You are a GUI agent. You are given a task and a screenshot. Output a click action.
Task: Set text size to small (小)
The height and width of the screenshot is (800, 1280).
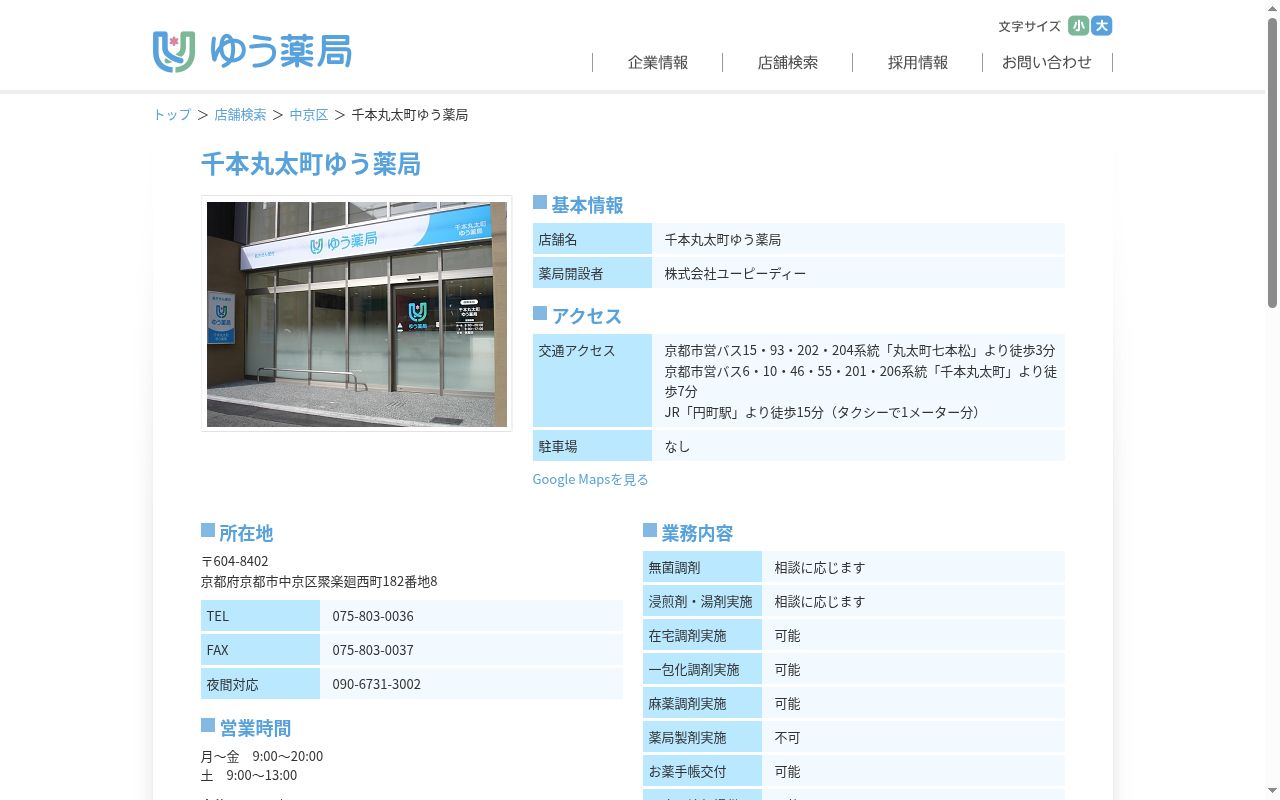(x=1078, y=26)
